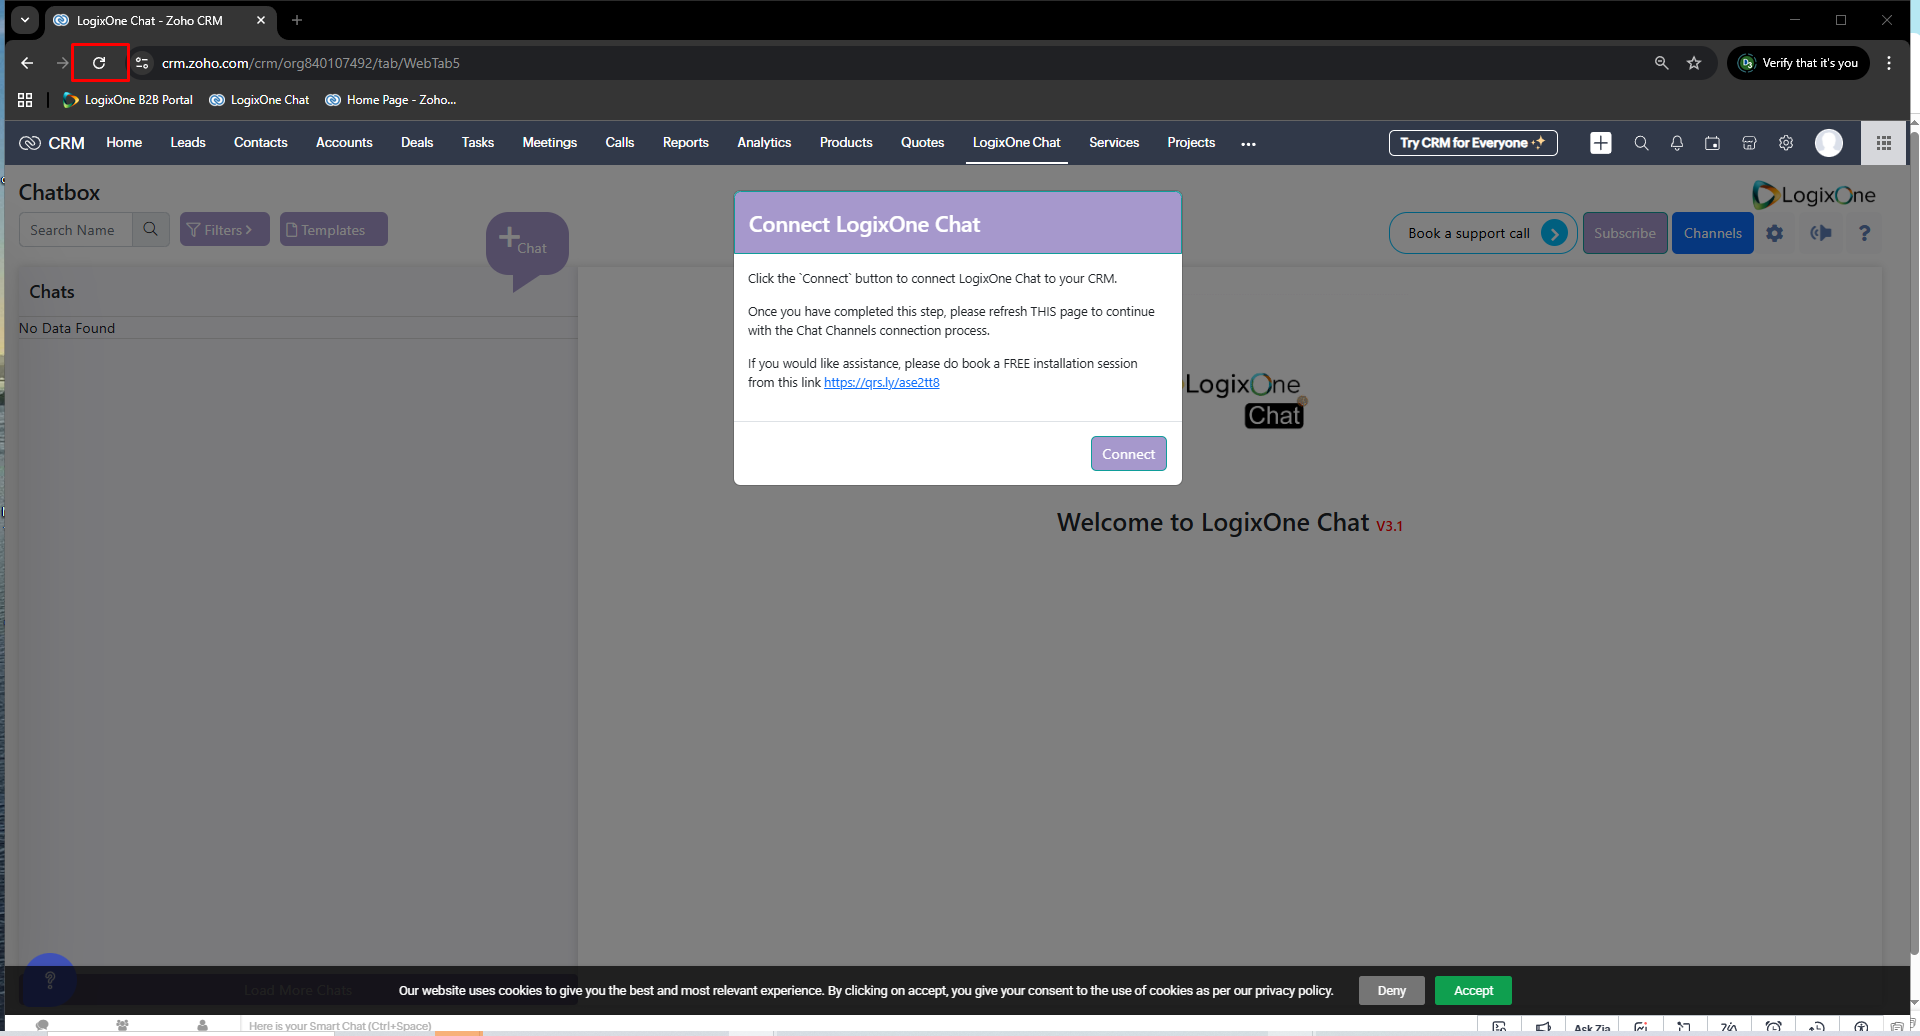Click the URL address bar

900,63
